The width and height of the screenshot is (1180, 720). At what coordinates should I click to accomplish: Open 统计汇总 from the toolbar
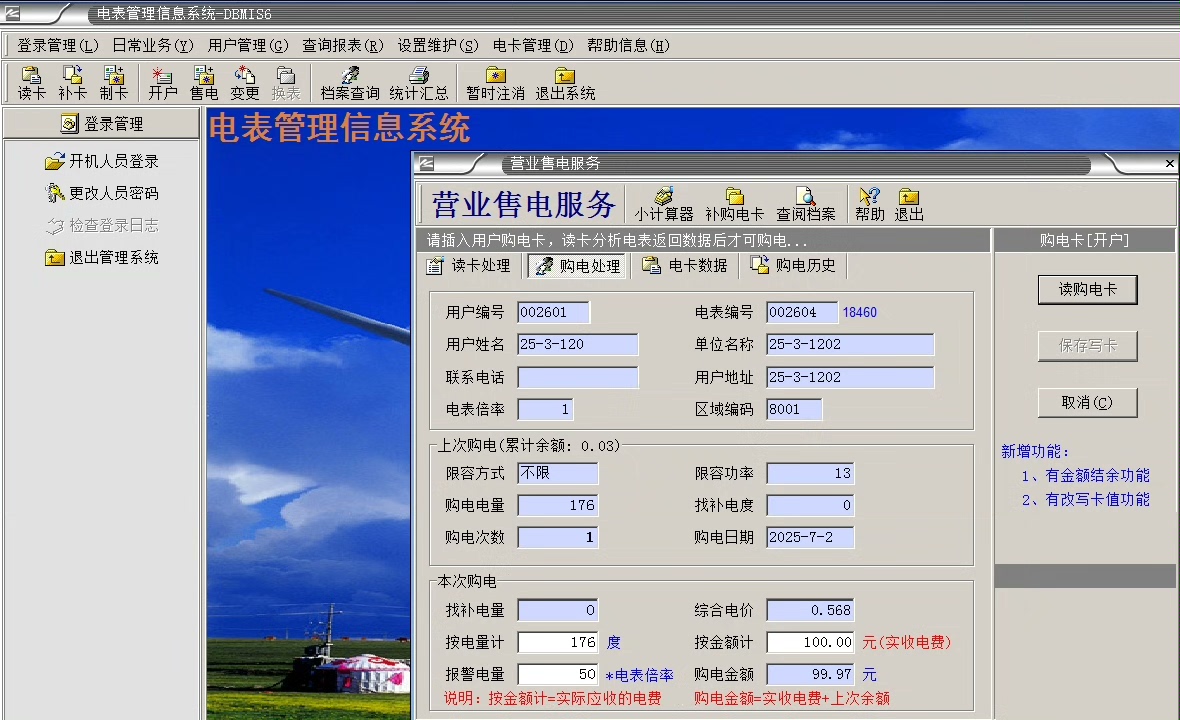(418, 83)
